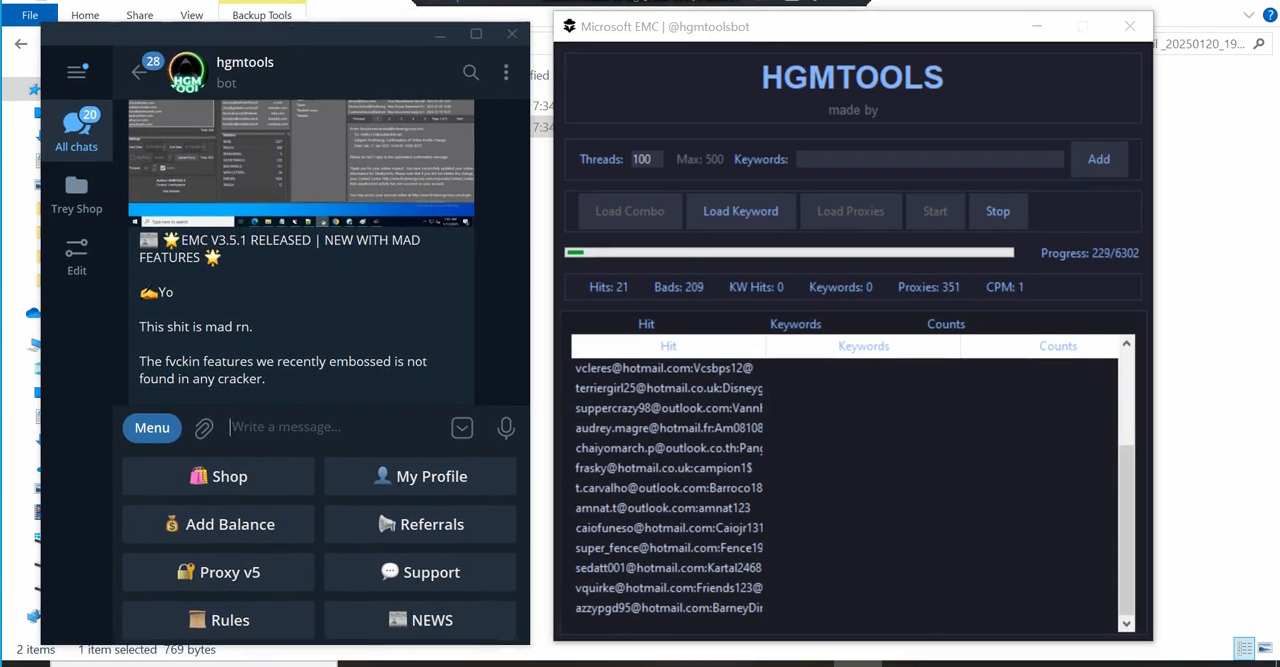
Task: Choose Add Balance
Action: [218, 524]
